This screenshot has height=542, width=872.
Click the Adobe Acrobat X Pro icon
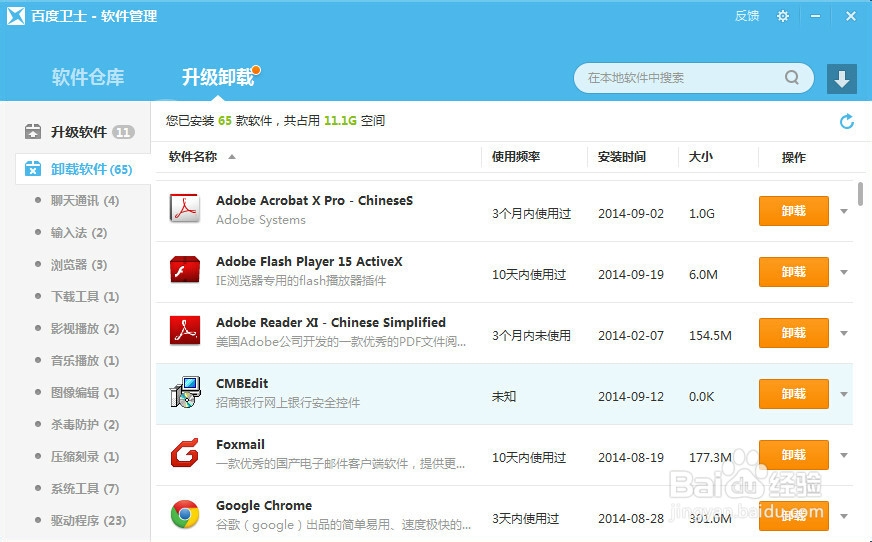(185, 209)
